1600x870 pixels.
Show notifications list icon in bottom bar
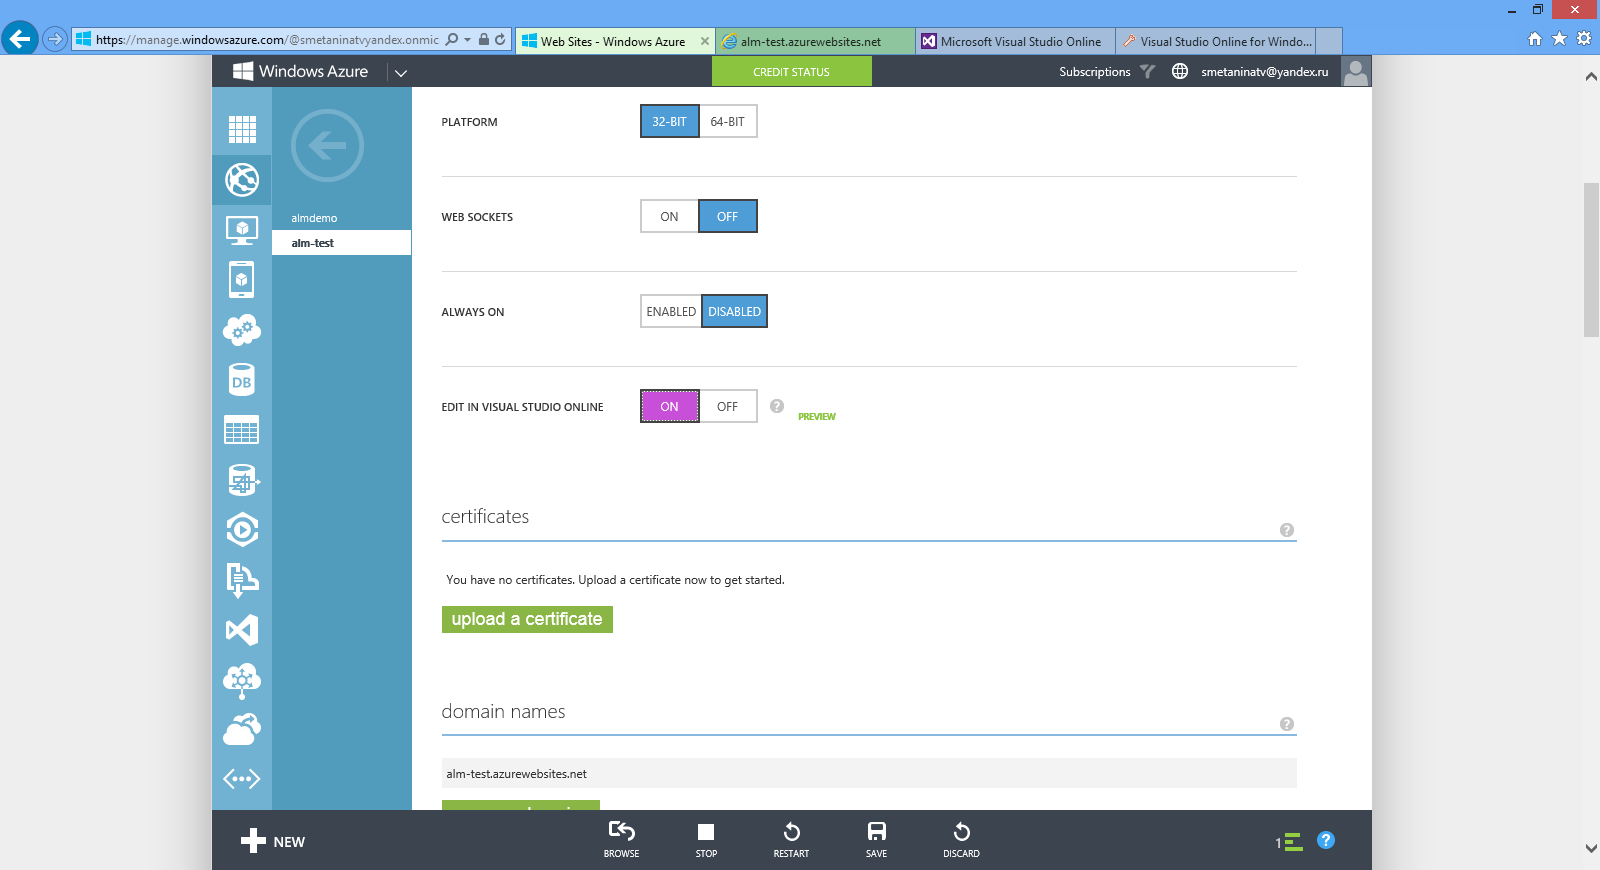1289,842
